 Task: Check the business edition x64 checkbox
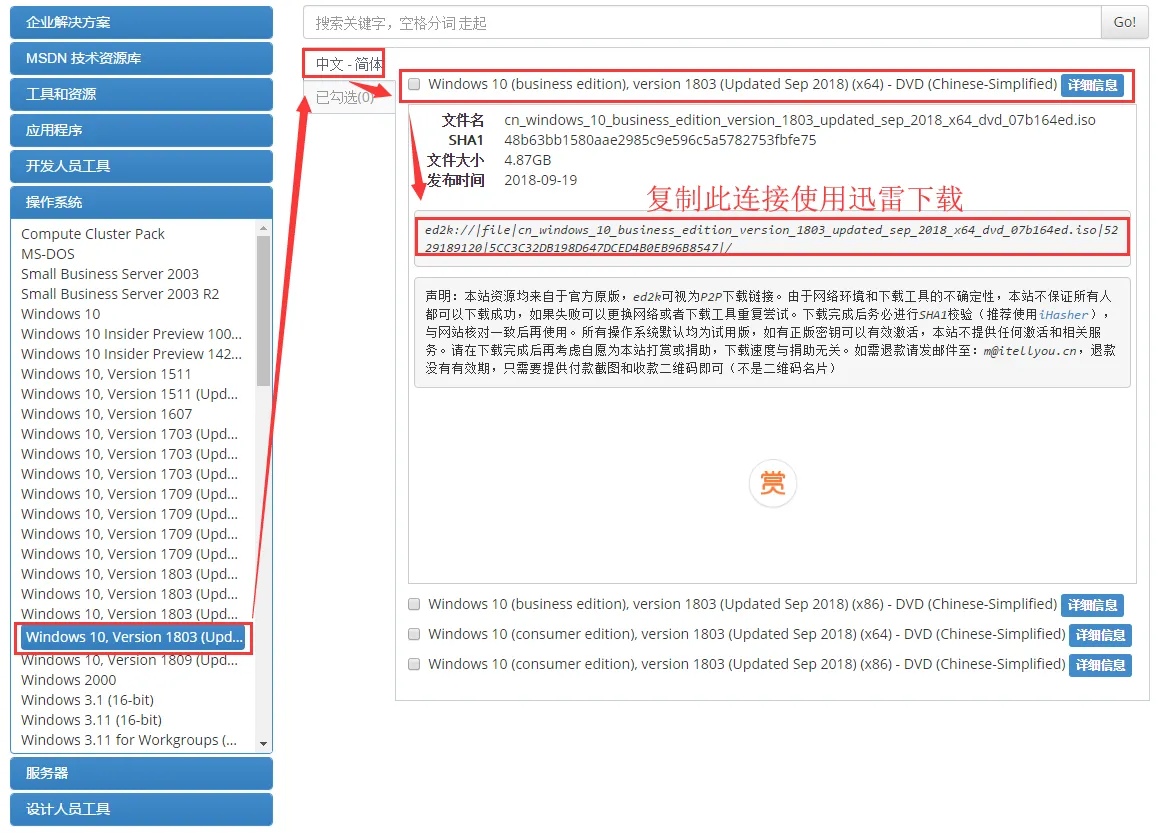click(x=415, y=85)
